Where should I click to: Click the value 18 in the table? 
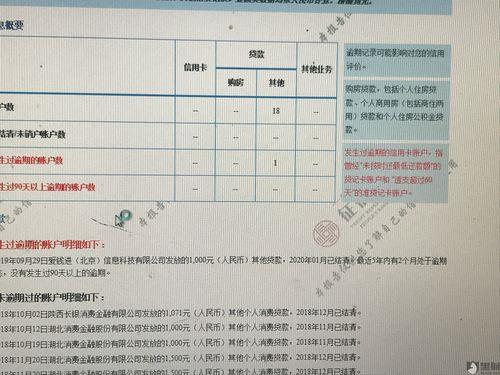276,111
